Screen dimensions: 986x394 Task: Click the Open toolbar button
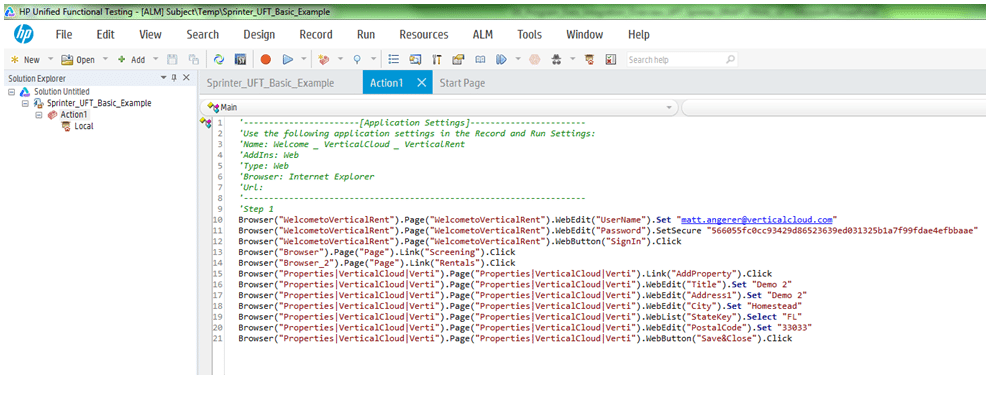tap(78, 60)
